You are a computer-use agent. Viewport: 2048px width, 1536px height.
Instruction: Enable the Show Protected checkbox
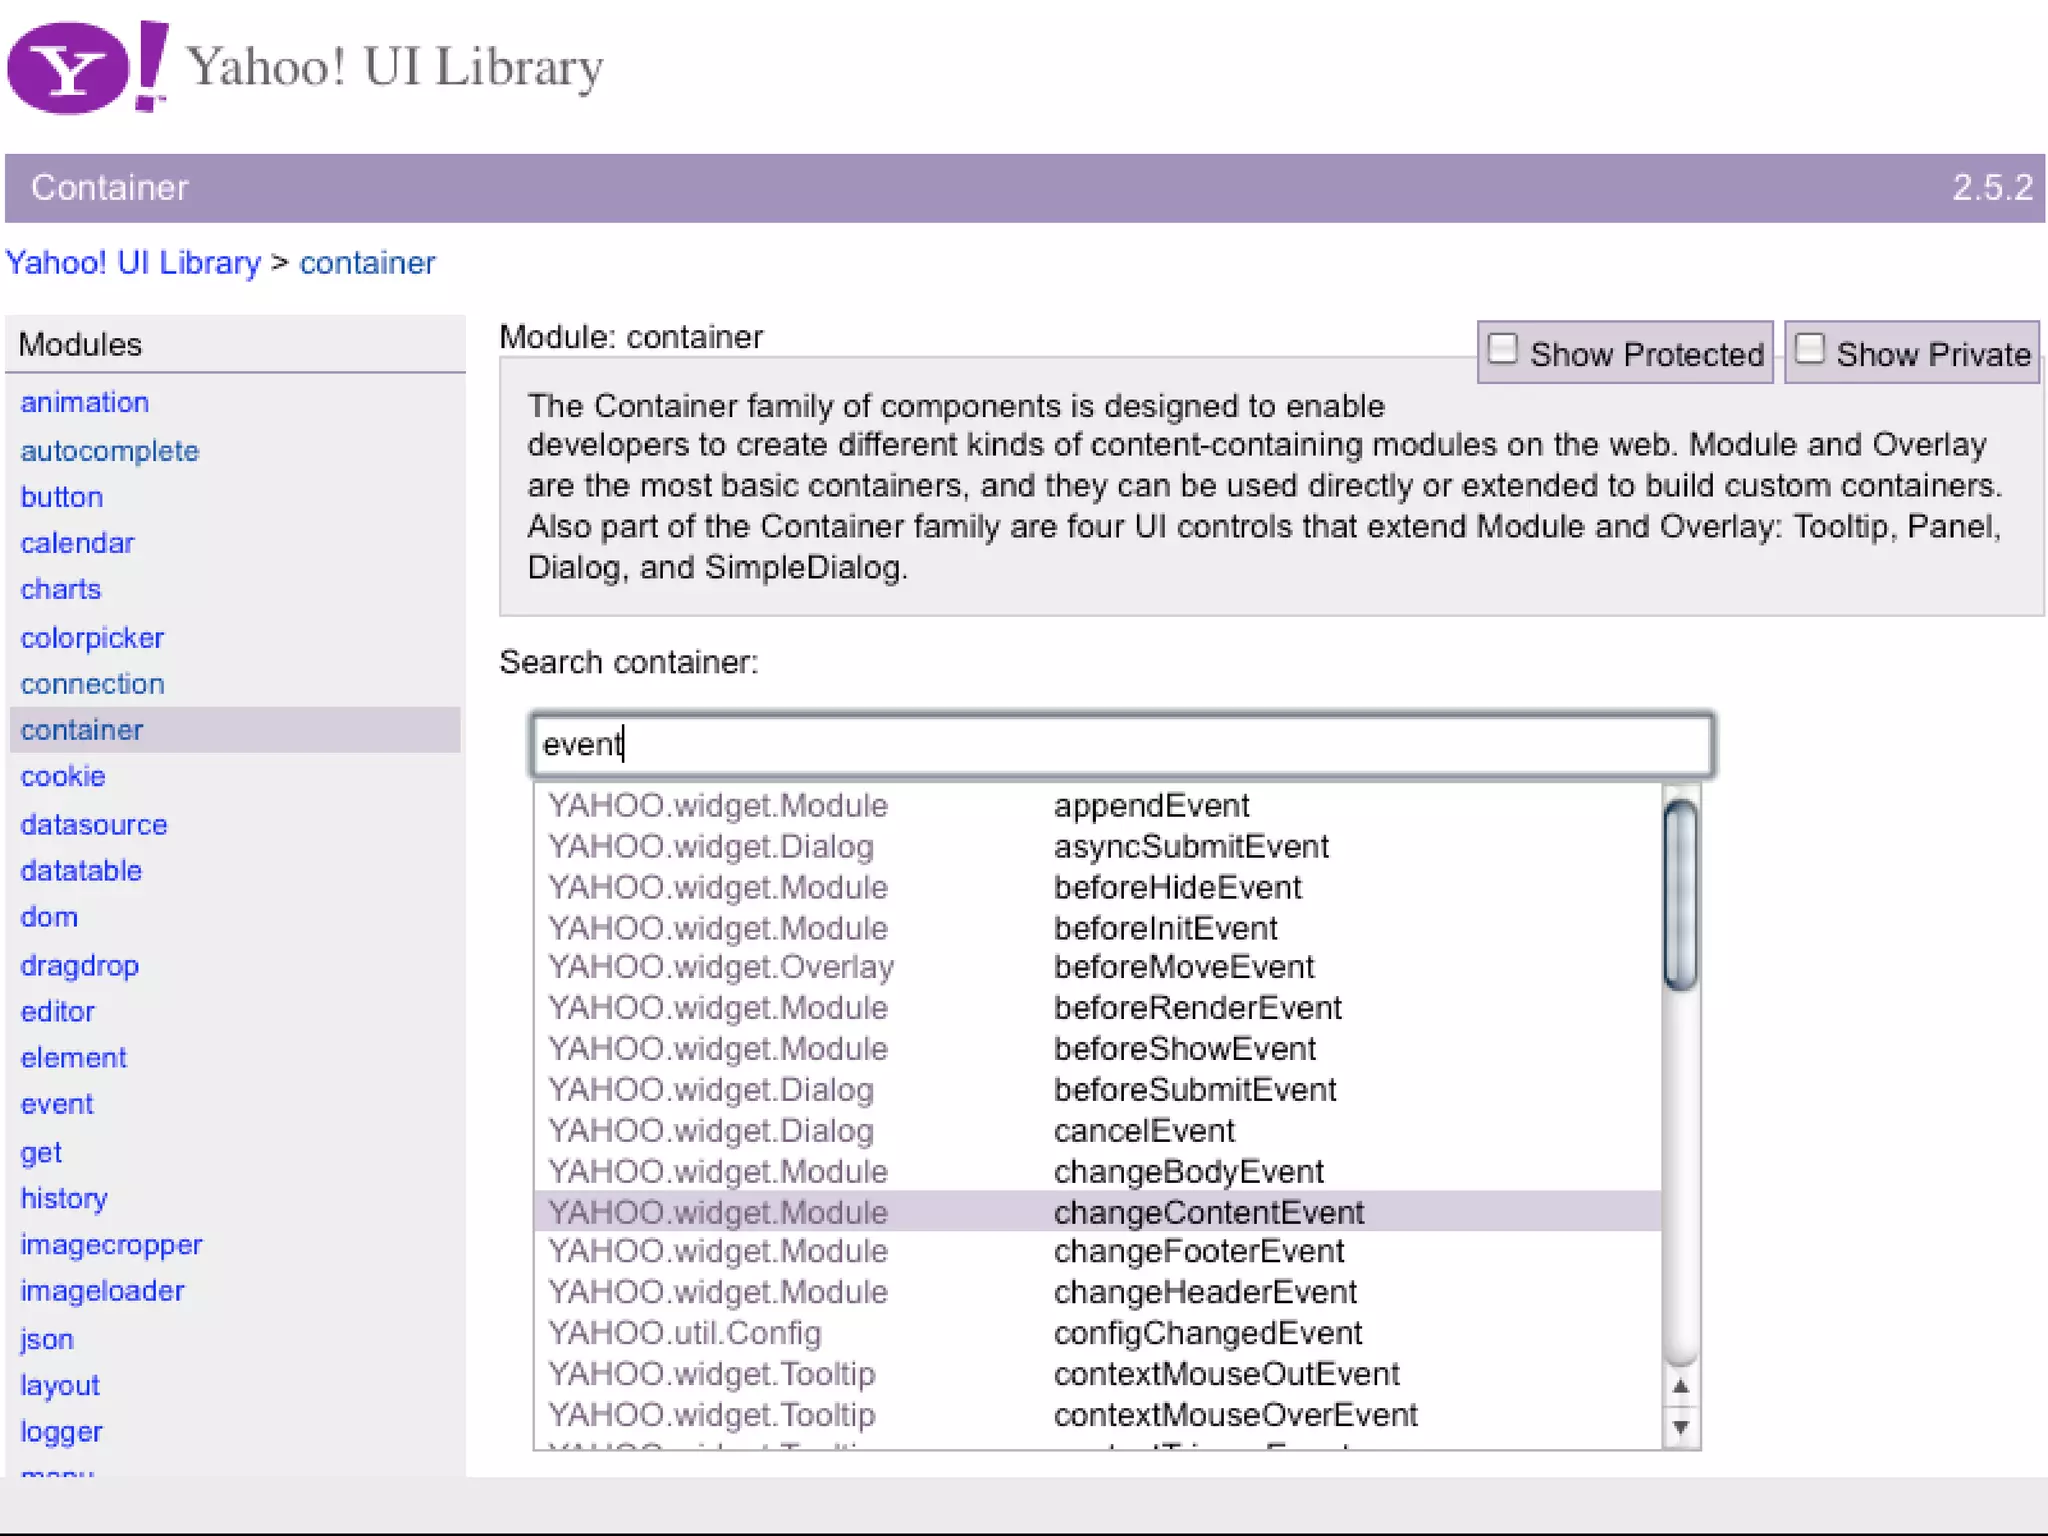(x=1503, y=350)
